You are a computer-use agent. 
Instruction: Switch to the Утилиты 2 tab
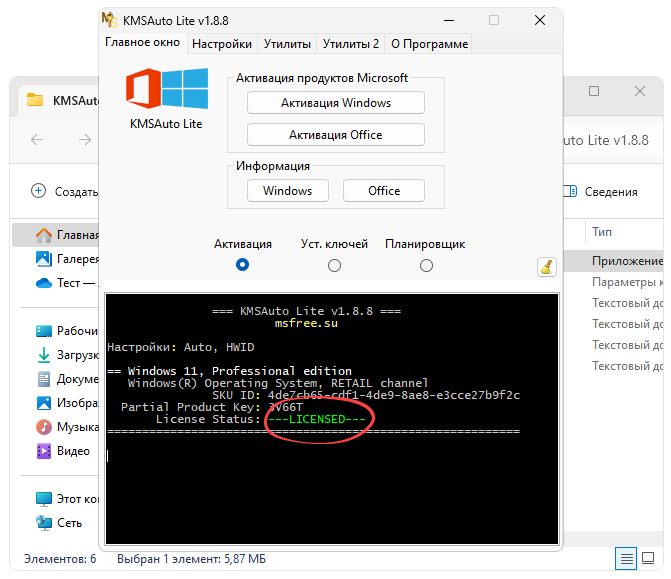tap(350, 44)
